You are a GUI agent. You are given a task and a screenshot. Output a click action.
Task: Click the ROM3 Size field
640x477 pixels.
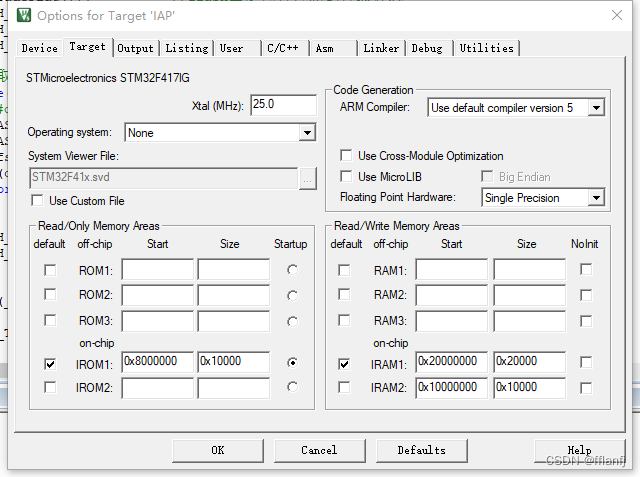(x=234, y=321)
